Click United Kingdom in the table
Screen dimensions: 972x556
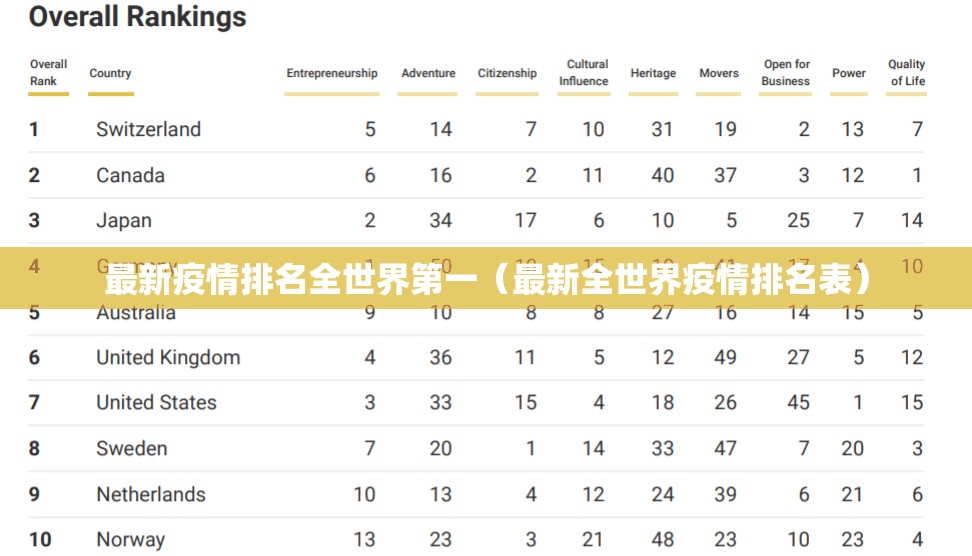click(168, 357)
